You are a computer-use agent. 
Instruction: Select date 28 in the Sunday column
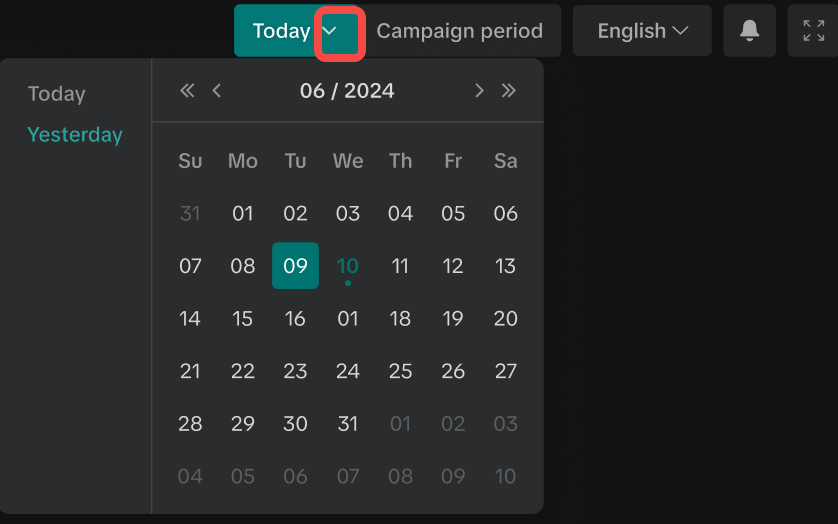190,423
